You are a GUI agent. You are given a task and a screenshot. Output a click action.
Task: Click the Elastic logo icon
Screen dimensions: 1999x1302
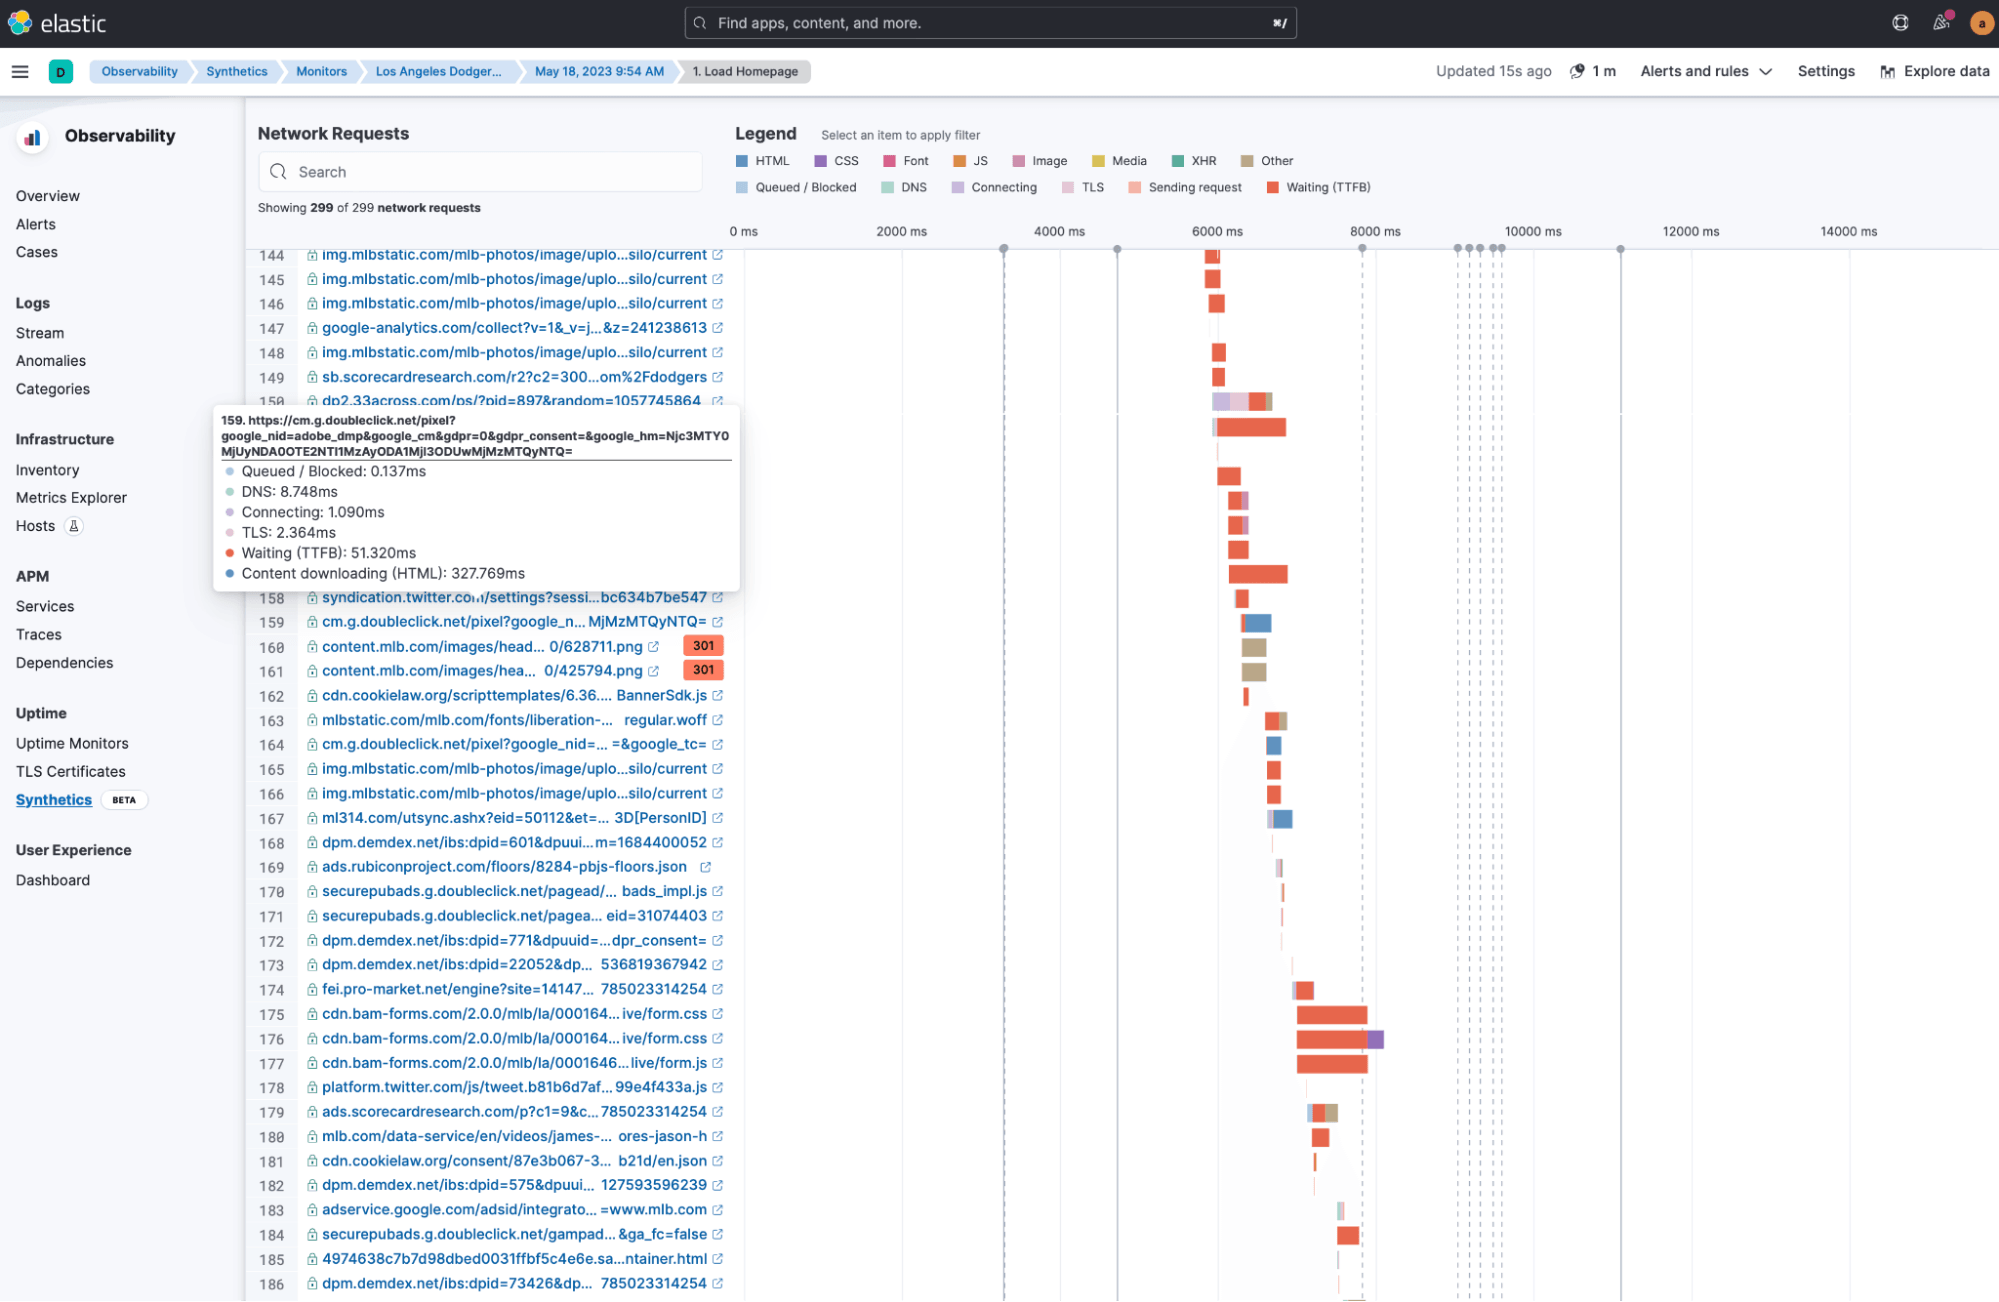[19, 23]
